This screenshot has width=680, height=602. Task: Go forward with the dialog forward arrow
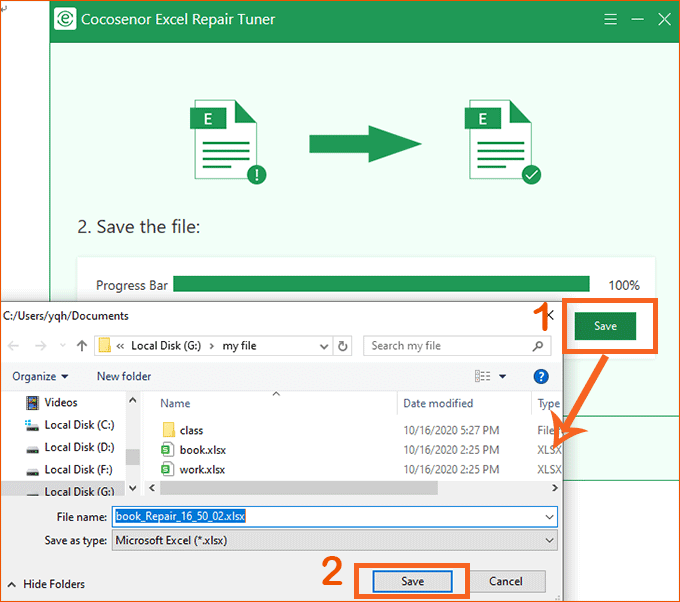coord(40,346)
